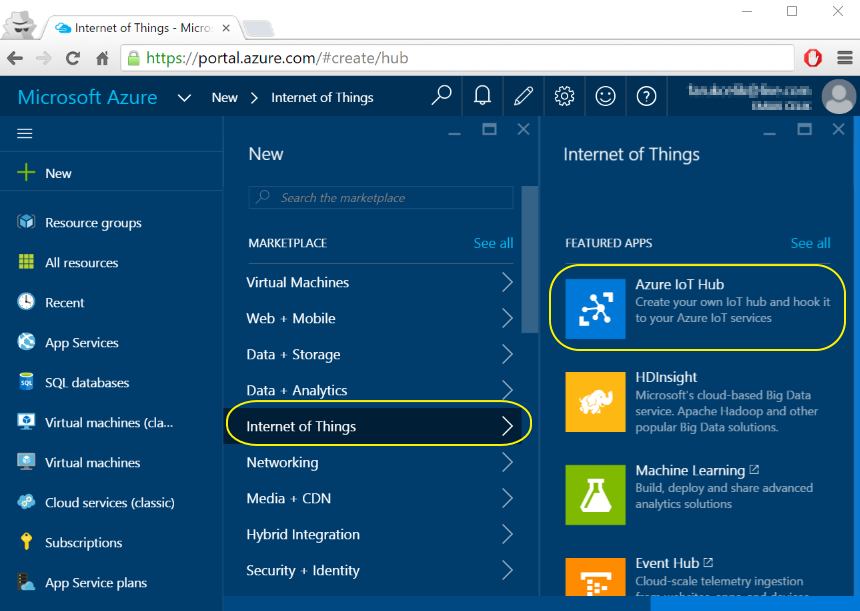The image size is (860, 611).
Task: Expand Hybrid Integration category chevron
Action: pos(507,534)
